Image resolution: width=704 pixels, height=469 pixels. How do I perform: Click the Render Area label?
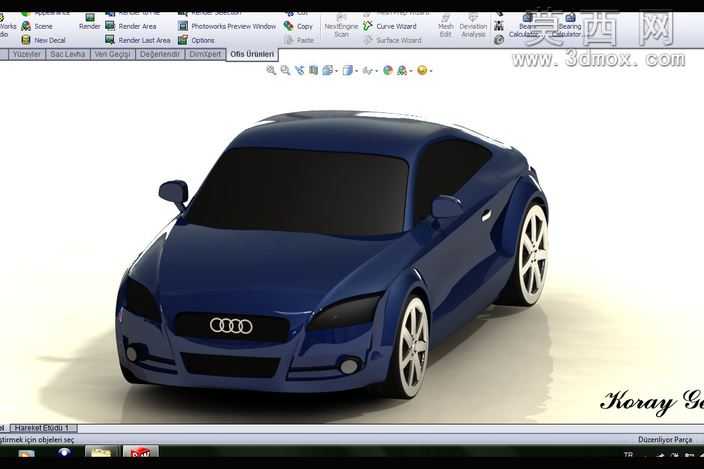(137, 26)
